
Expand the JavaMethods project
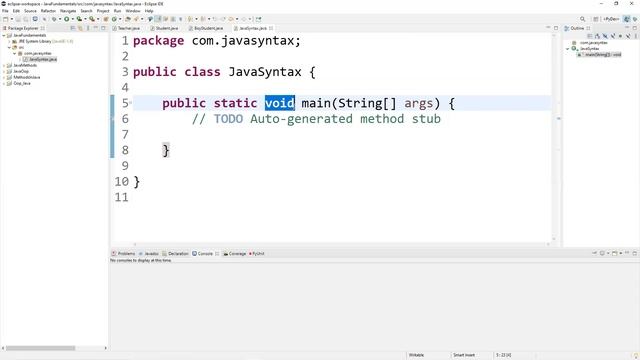(x=4, y=65)
